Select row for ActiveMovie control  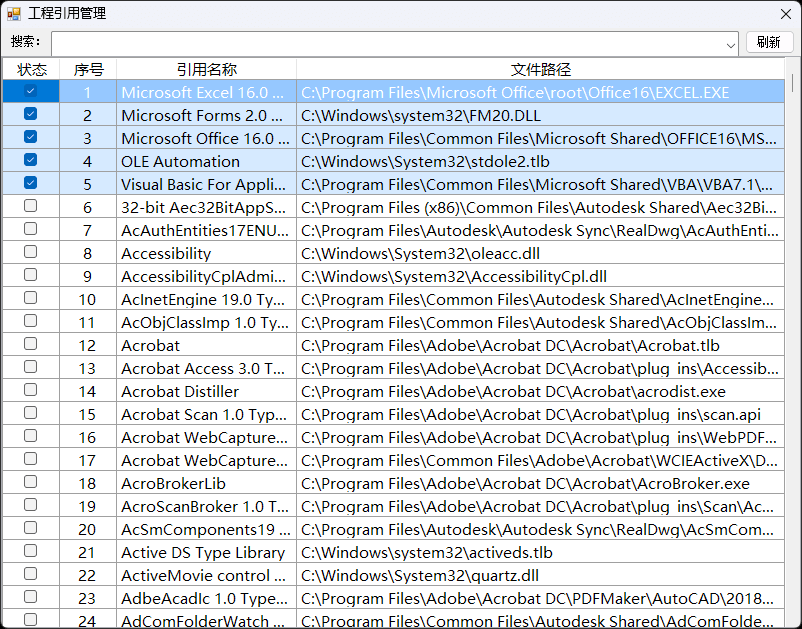[x=394, y=575]
